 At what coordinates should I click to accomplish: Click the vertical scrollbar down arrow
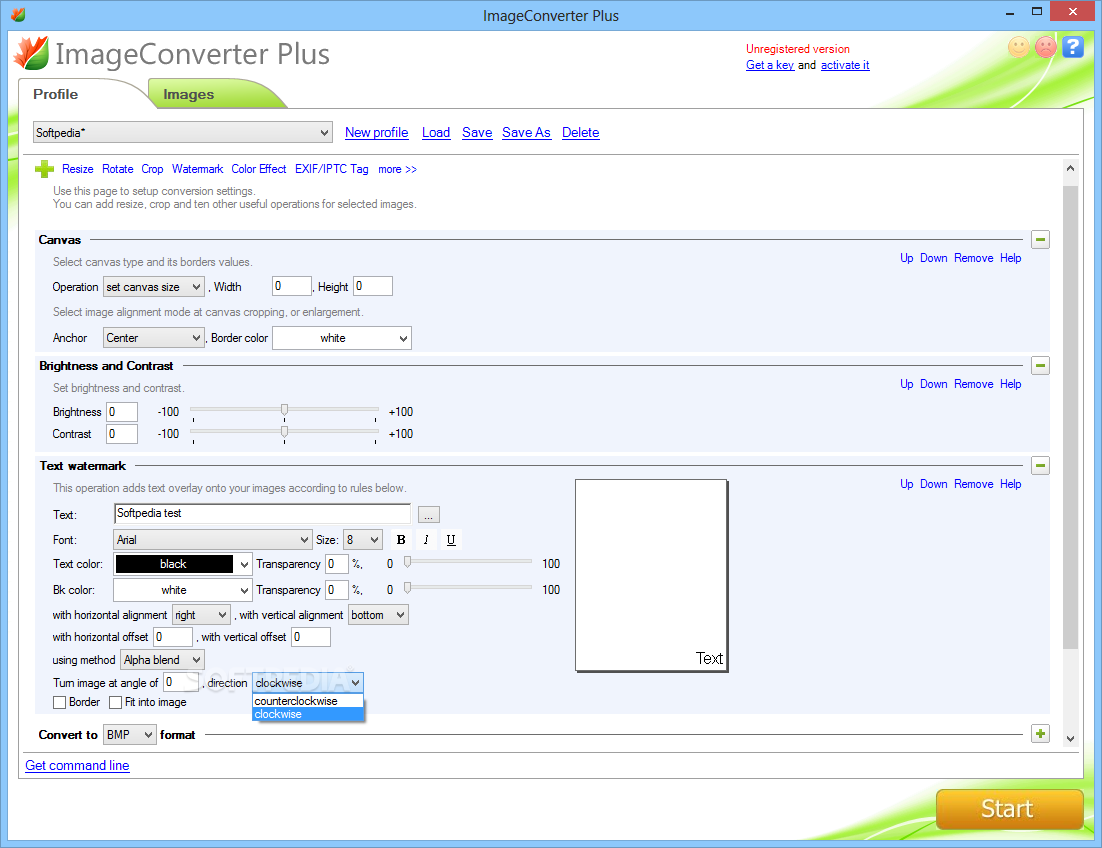point(1070,738)
